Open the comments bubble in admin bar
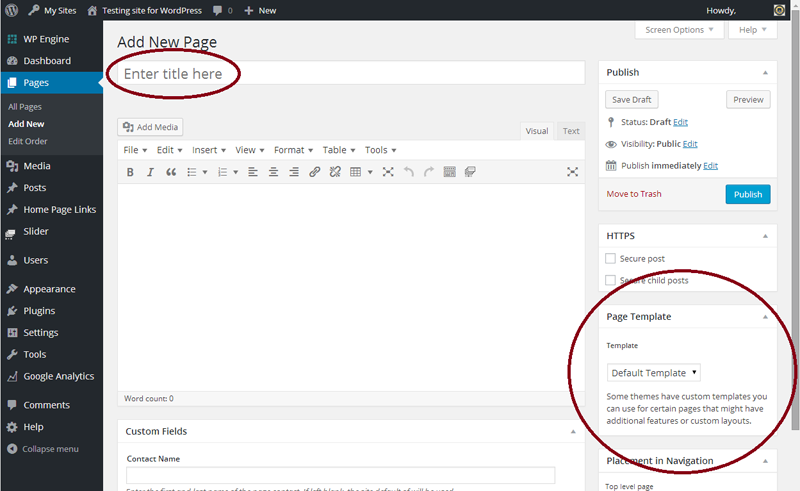 (x=222, y=10)
